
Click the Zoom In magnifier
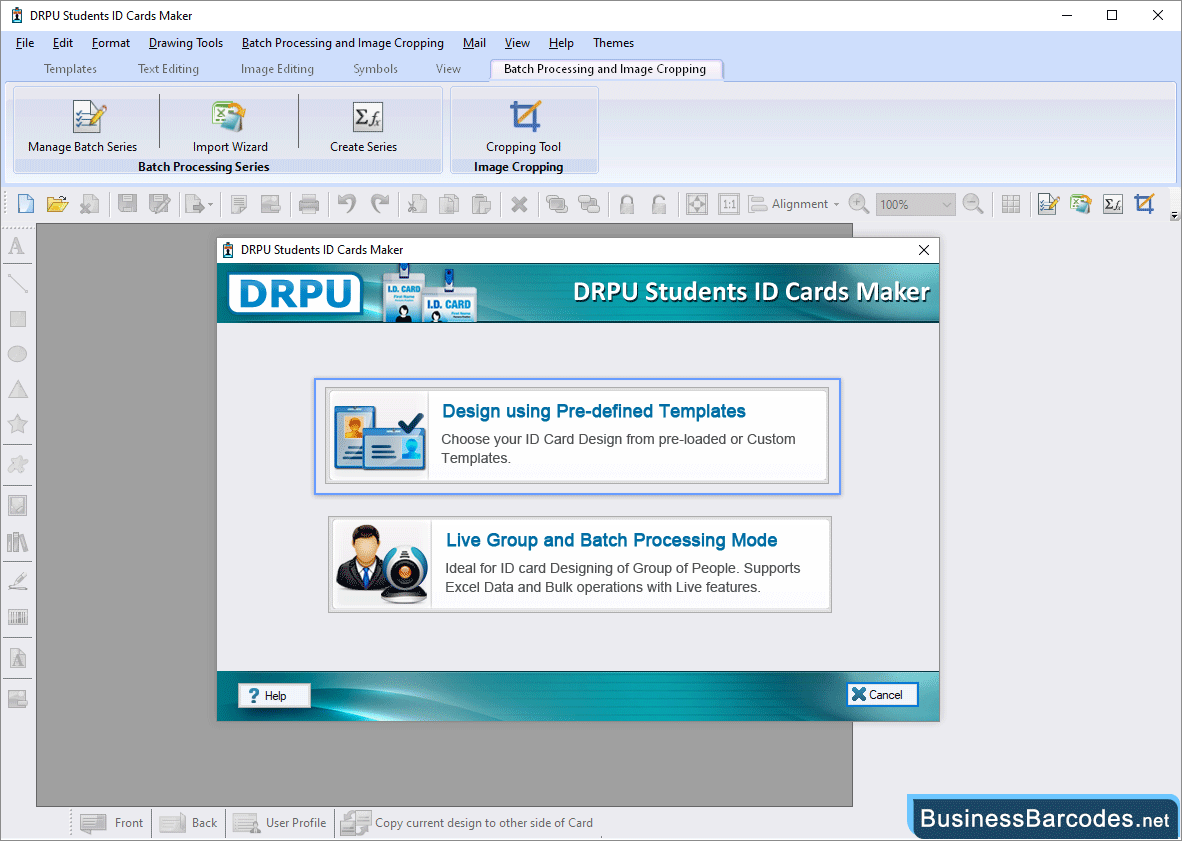coord(858,203)
